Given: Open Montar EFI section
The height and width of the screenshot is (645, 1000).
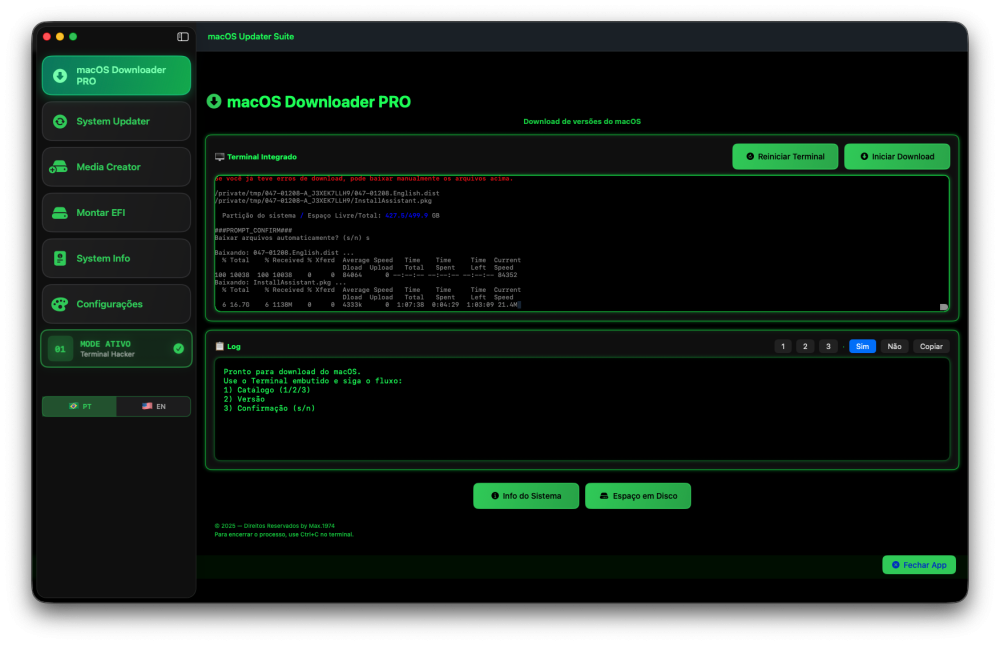Looking at the screenshot, I should tap(116, 212).
